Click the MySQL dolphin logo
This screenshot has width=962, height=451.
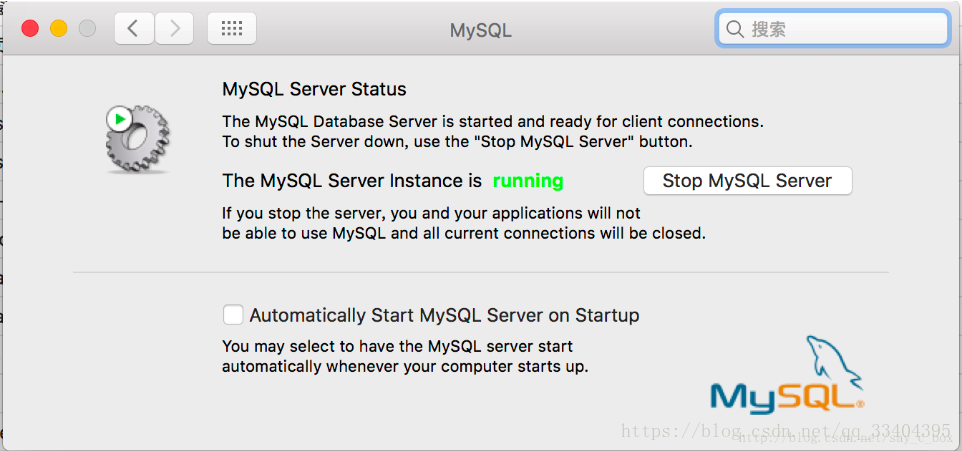tap(832, 360)
